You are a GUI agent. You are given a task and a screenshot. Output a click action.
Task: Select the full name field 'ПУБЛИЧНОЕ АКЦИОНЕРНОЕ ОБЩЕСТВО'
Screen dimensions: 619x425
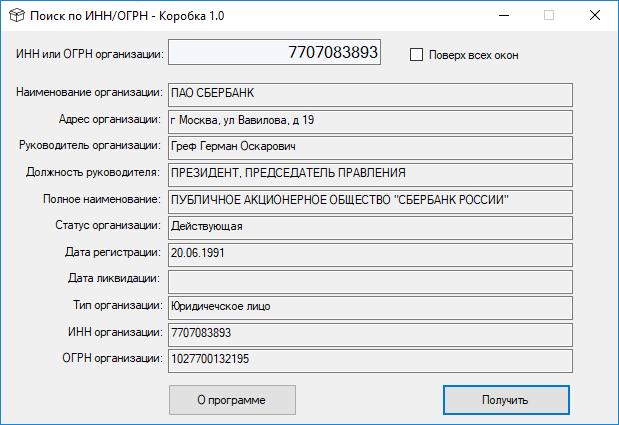(x=370, y=202)
